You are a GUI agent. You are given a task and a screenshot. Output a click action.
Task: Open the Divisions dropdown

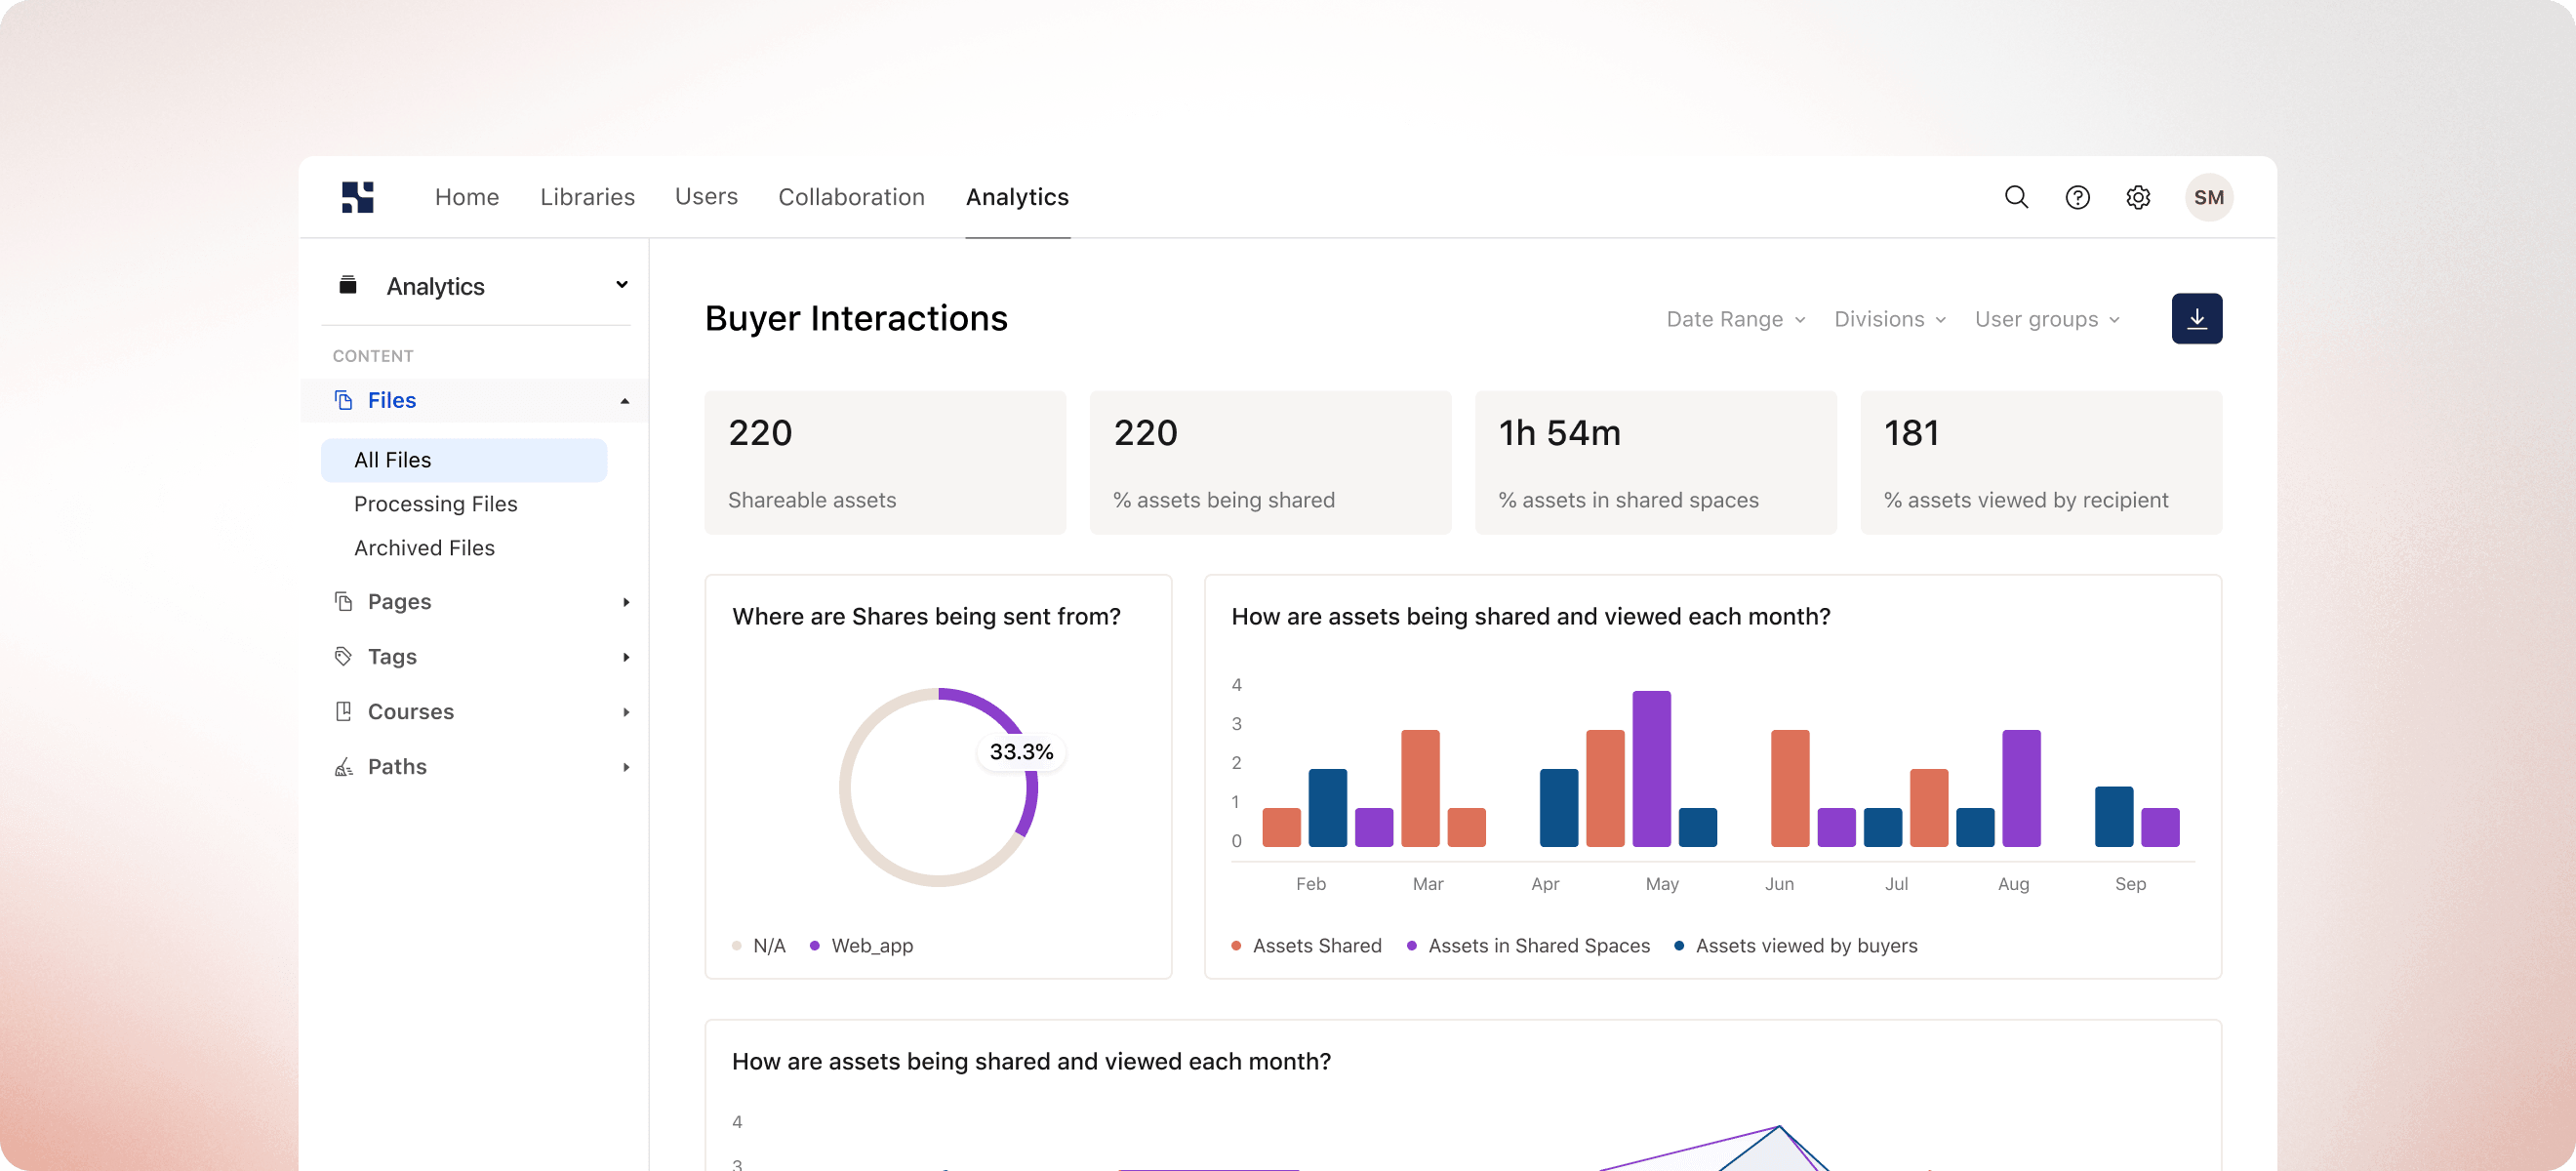(1890, 319)
